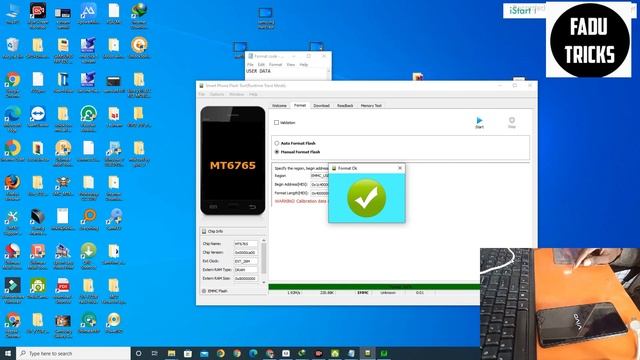Open Notepad's Format menu
The image size is (640, 360).
pos(276,64)
